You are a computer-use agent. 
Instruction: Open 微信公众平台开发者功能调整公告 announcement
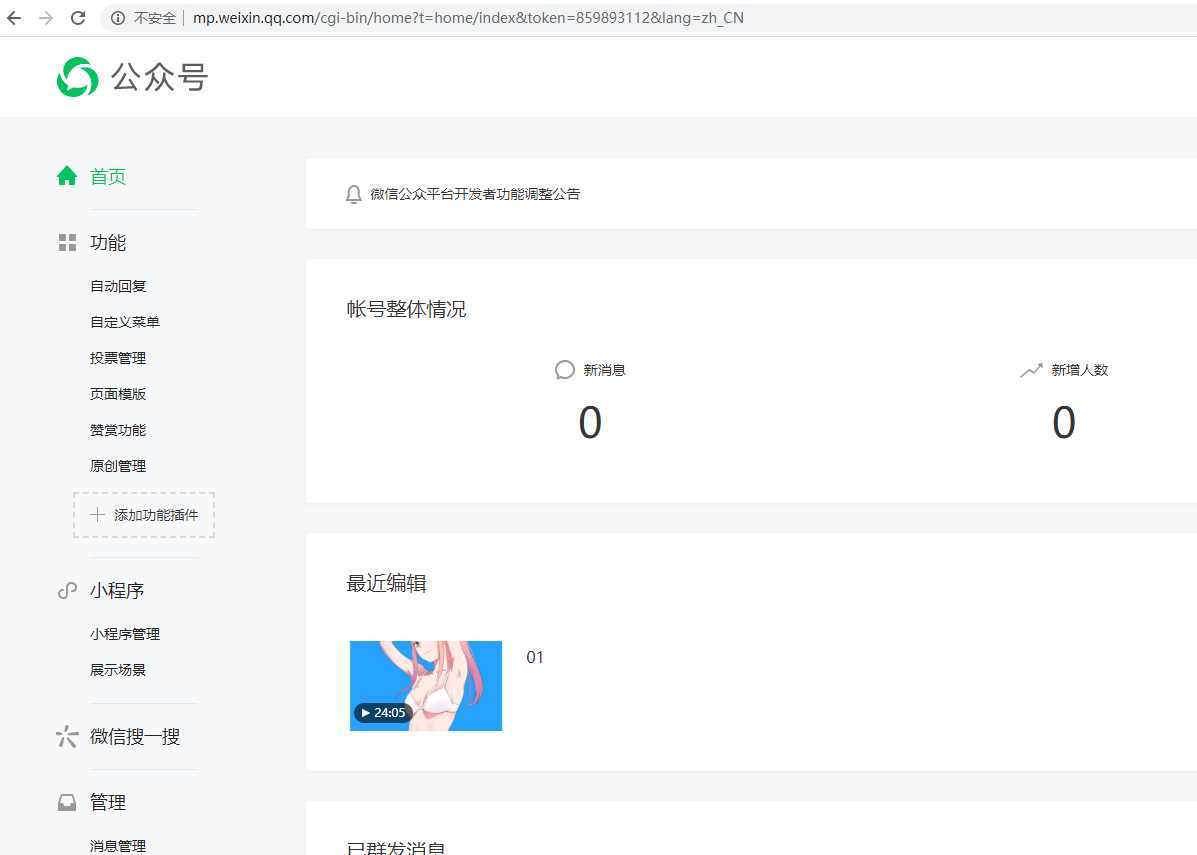point(475,194)
